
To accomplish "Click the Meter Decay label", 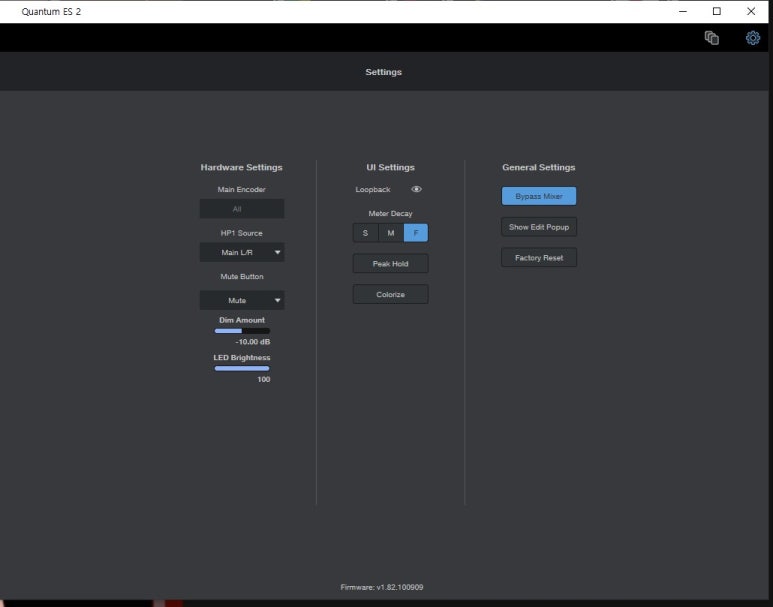I will click(390, 214).
